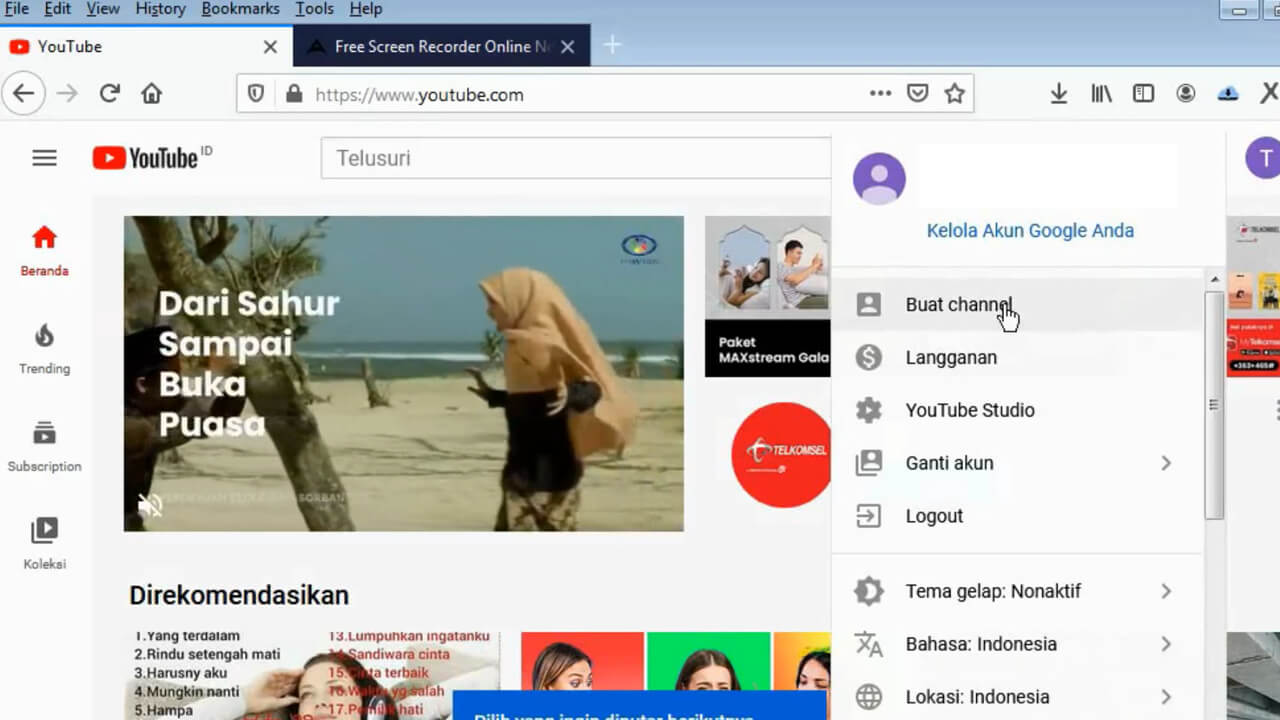The height and width of the screenshot is (720, 1280).
Task: Close the Free Screen Recorder tab
Action: point(568,46)
